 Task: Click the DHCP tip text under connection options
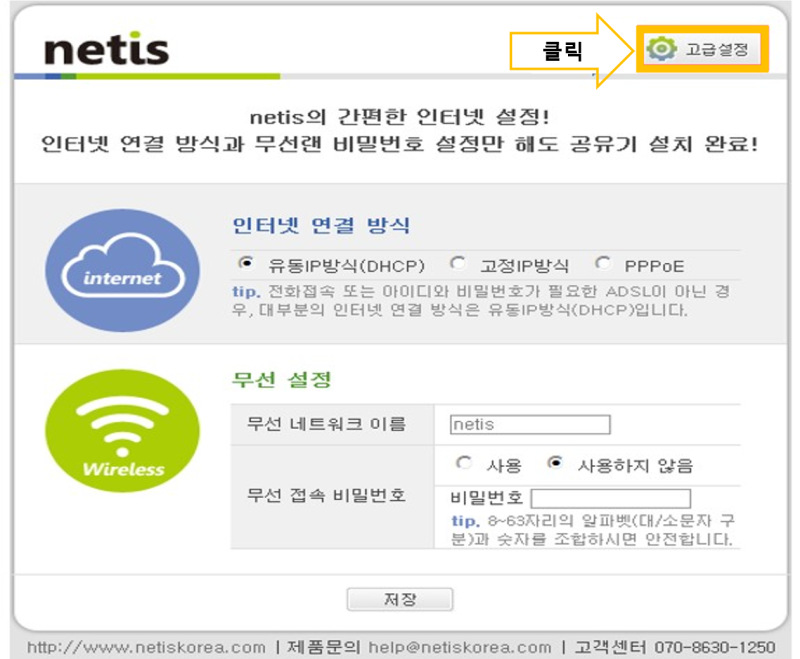481,301
